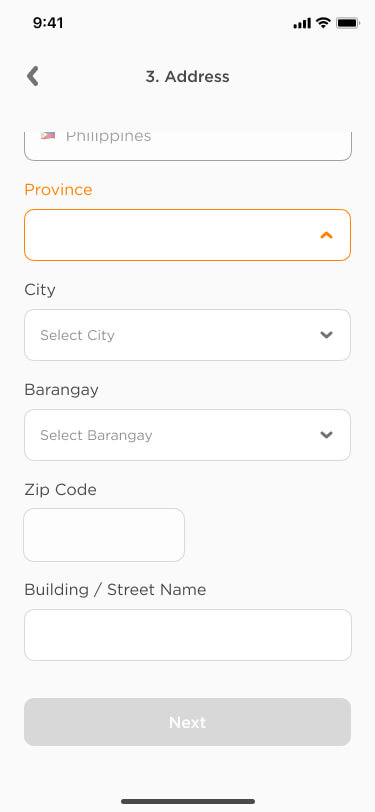This screenshot has height=812, width=375.
Task: Click the orange Province label
Action: pyautogui.click(x=58, y=190)
